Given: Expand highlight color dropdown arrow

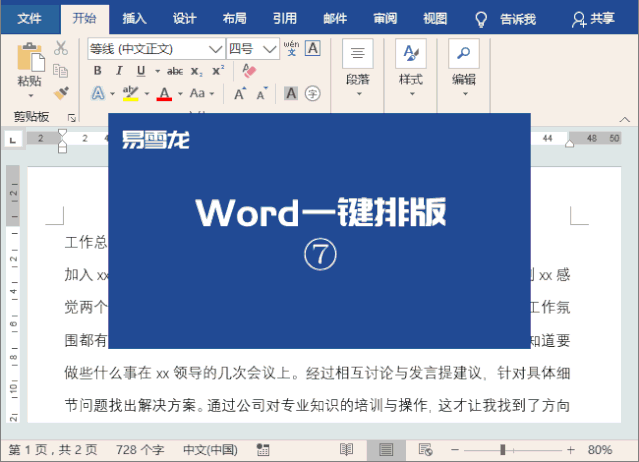Looking at the screenshot, I should (147, 94).
